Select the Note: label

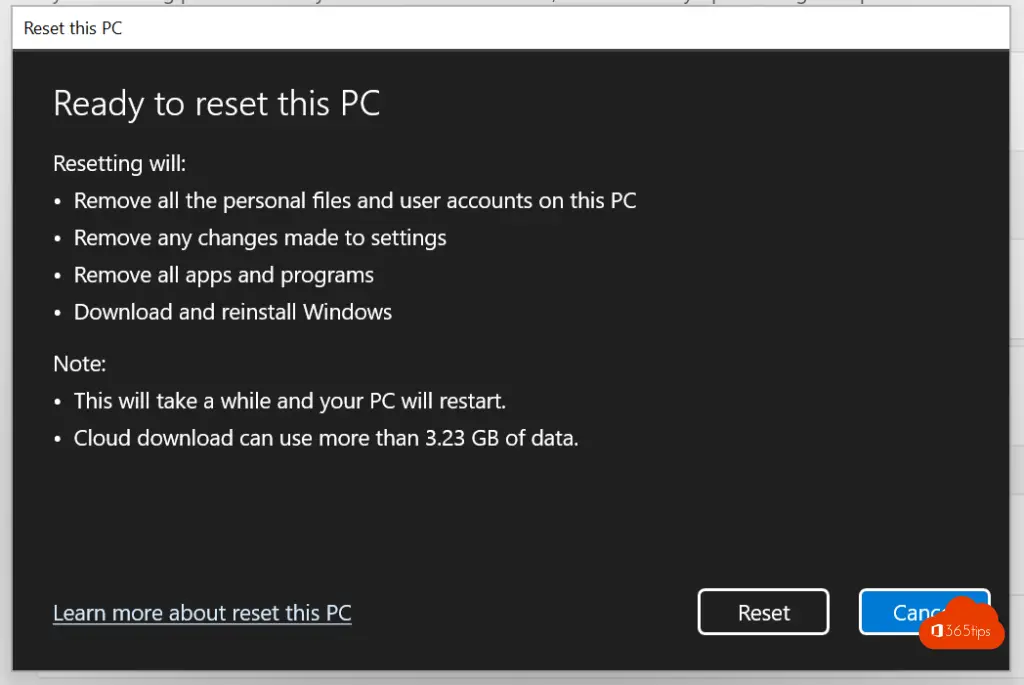tap(80, 364)
